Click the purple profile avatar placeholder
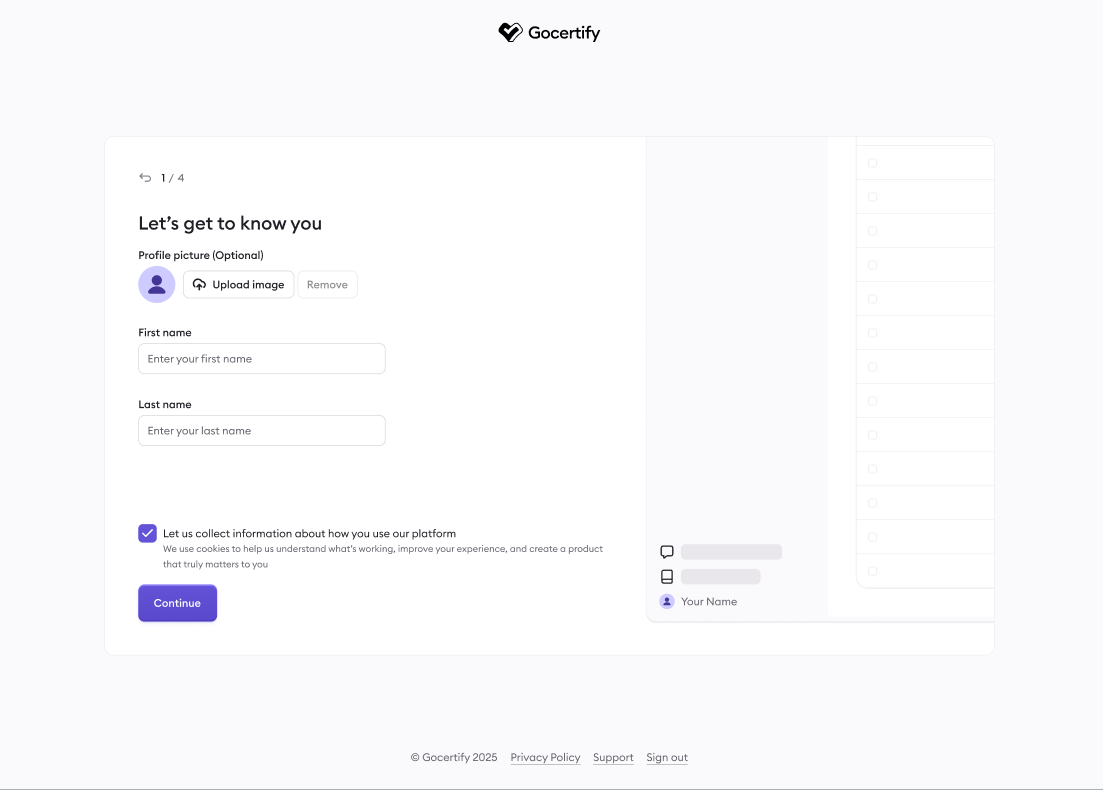1103x790 pixels. 156,284
